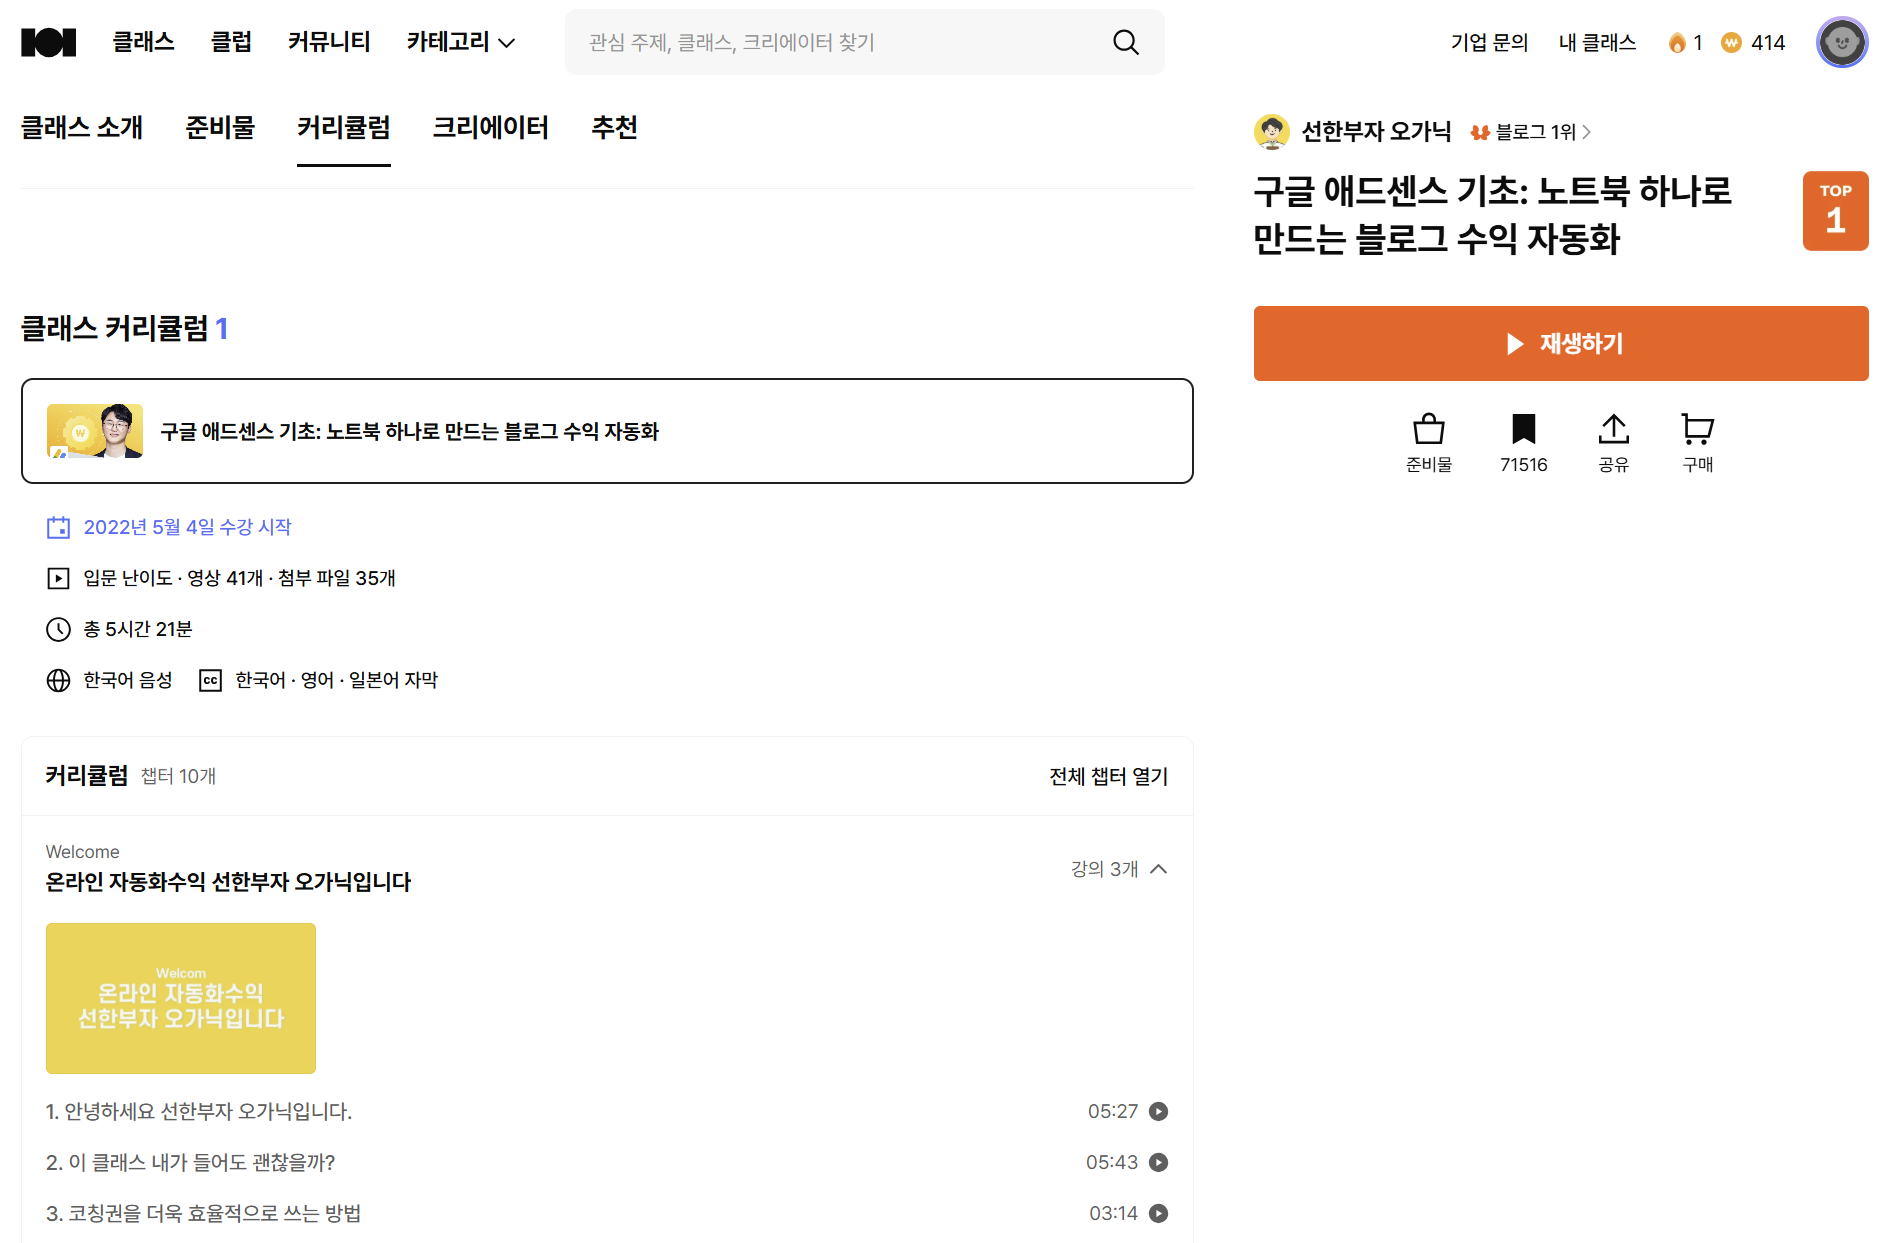Switch to 추천 tab
The image size is (1900, 1243).
point(614,128)
